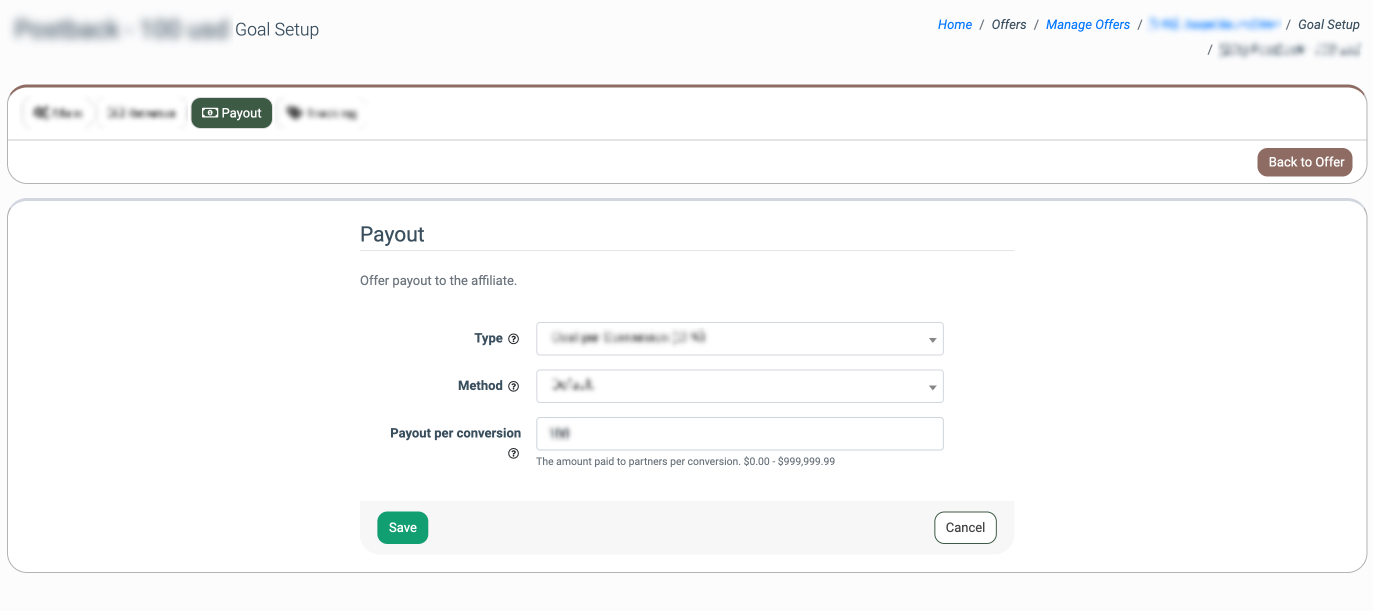
Task: Click the money icon on Payout tab
Action: [210, 113]
